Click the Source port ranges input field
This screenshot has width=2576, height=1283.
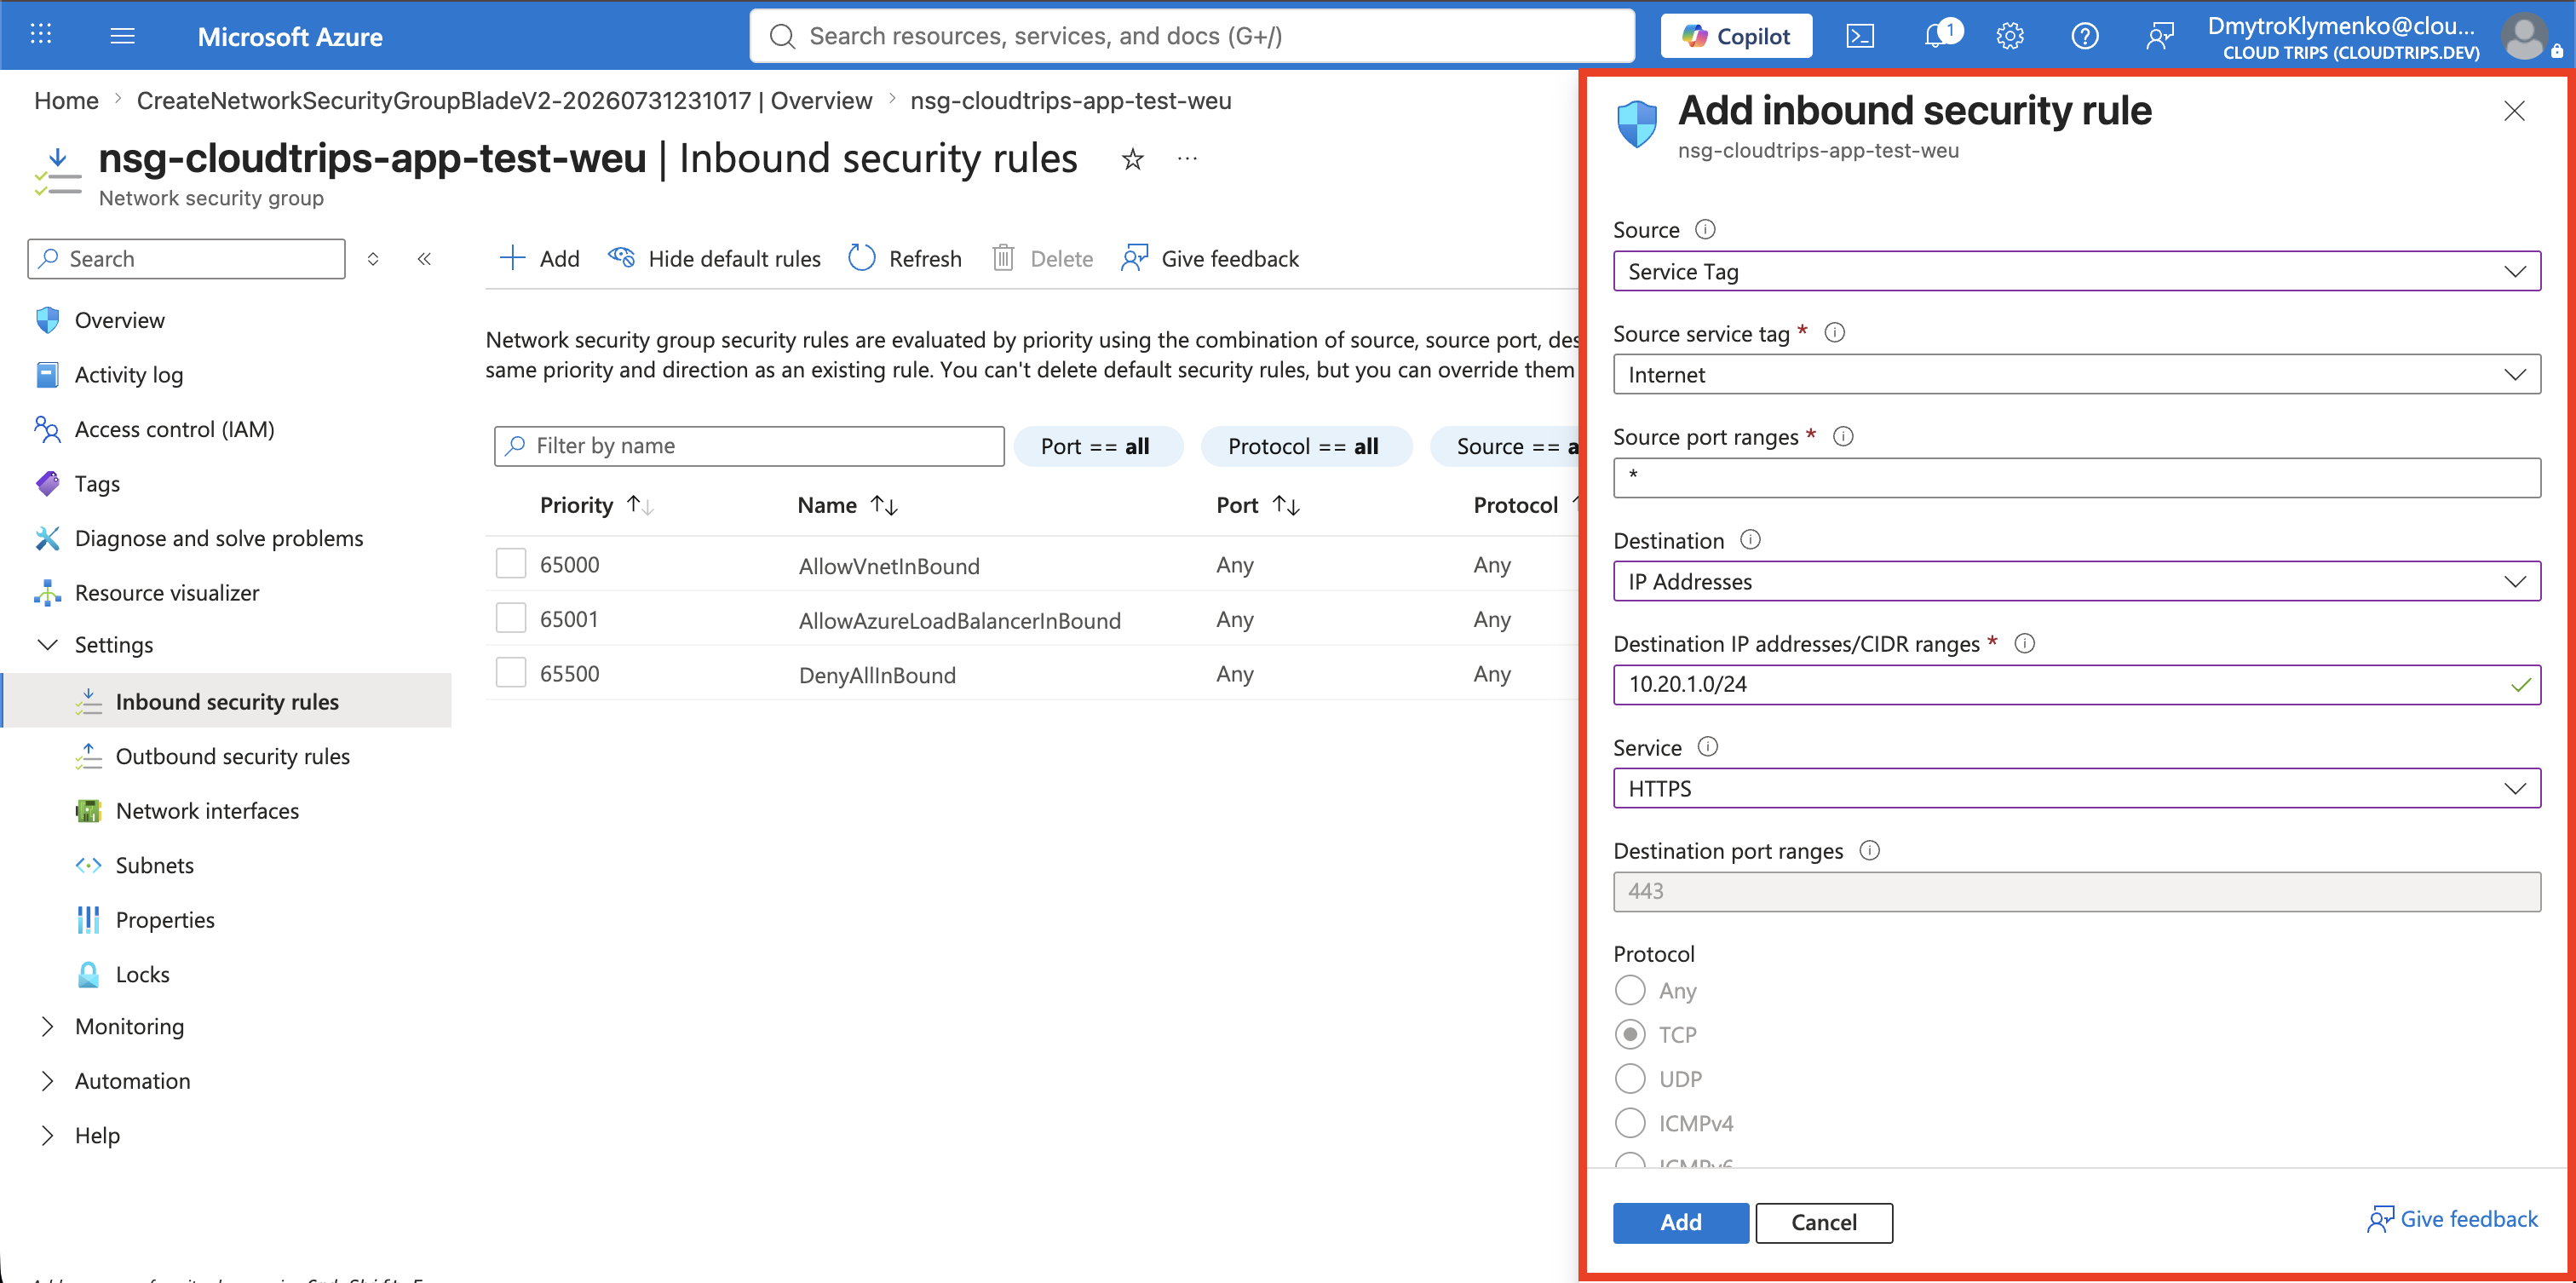(x=2076, y=477)
